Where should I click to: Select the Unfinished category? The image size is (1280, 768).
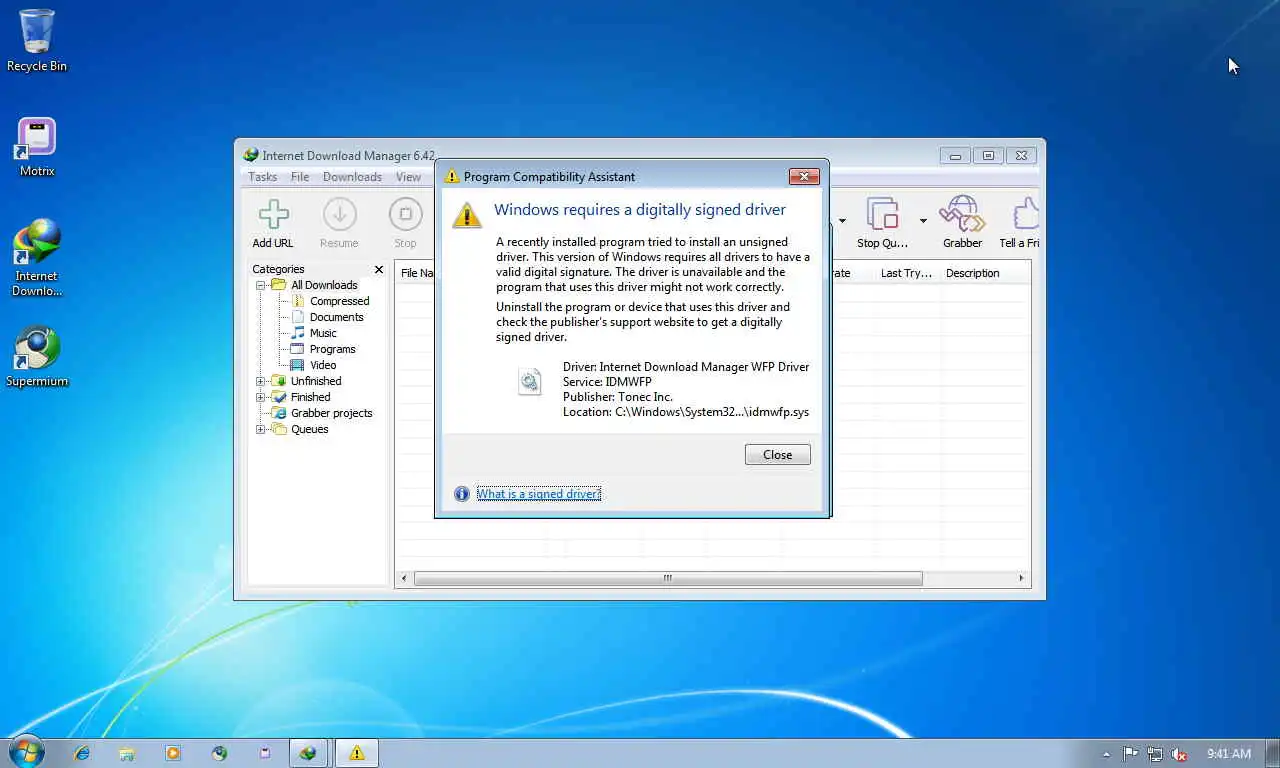pyautogui.click(x=316, y=381)
